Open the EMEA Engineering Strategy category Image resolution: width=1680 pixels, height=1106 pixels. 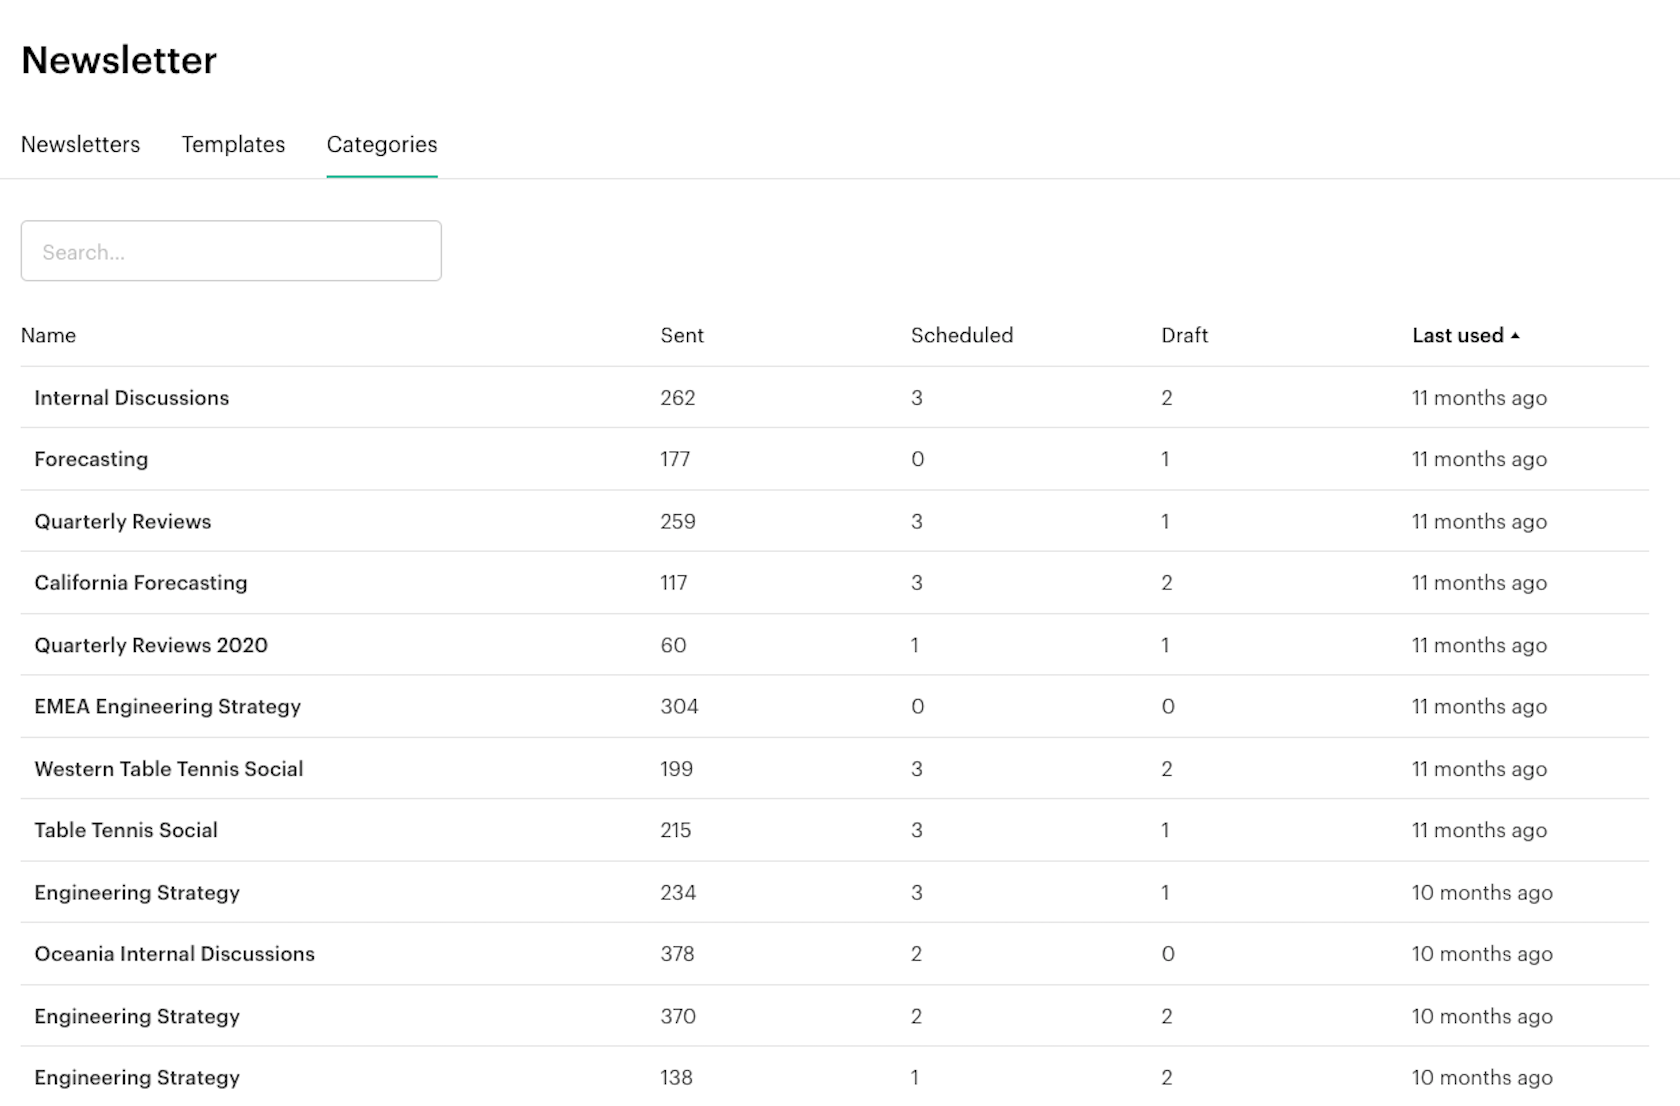pyautogui.click(x=167, y=706)
